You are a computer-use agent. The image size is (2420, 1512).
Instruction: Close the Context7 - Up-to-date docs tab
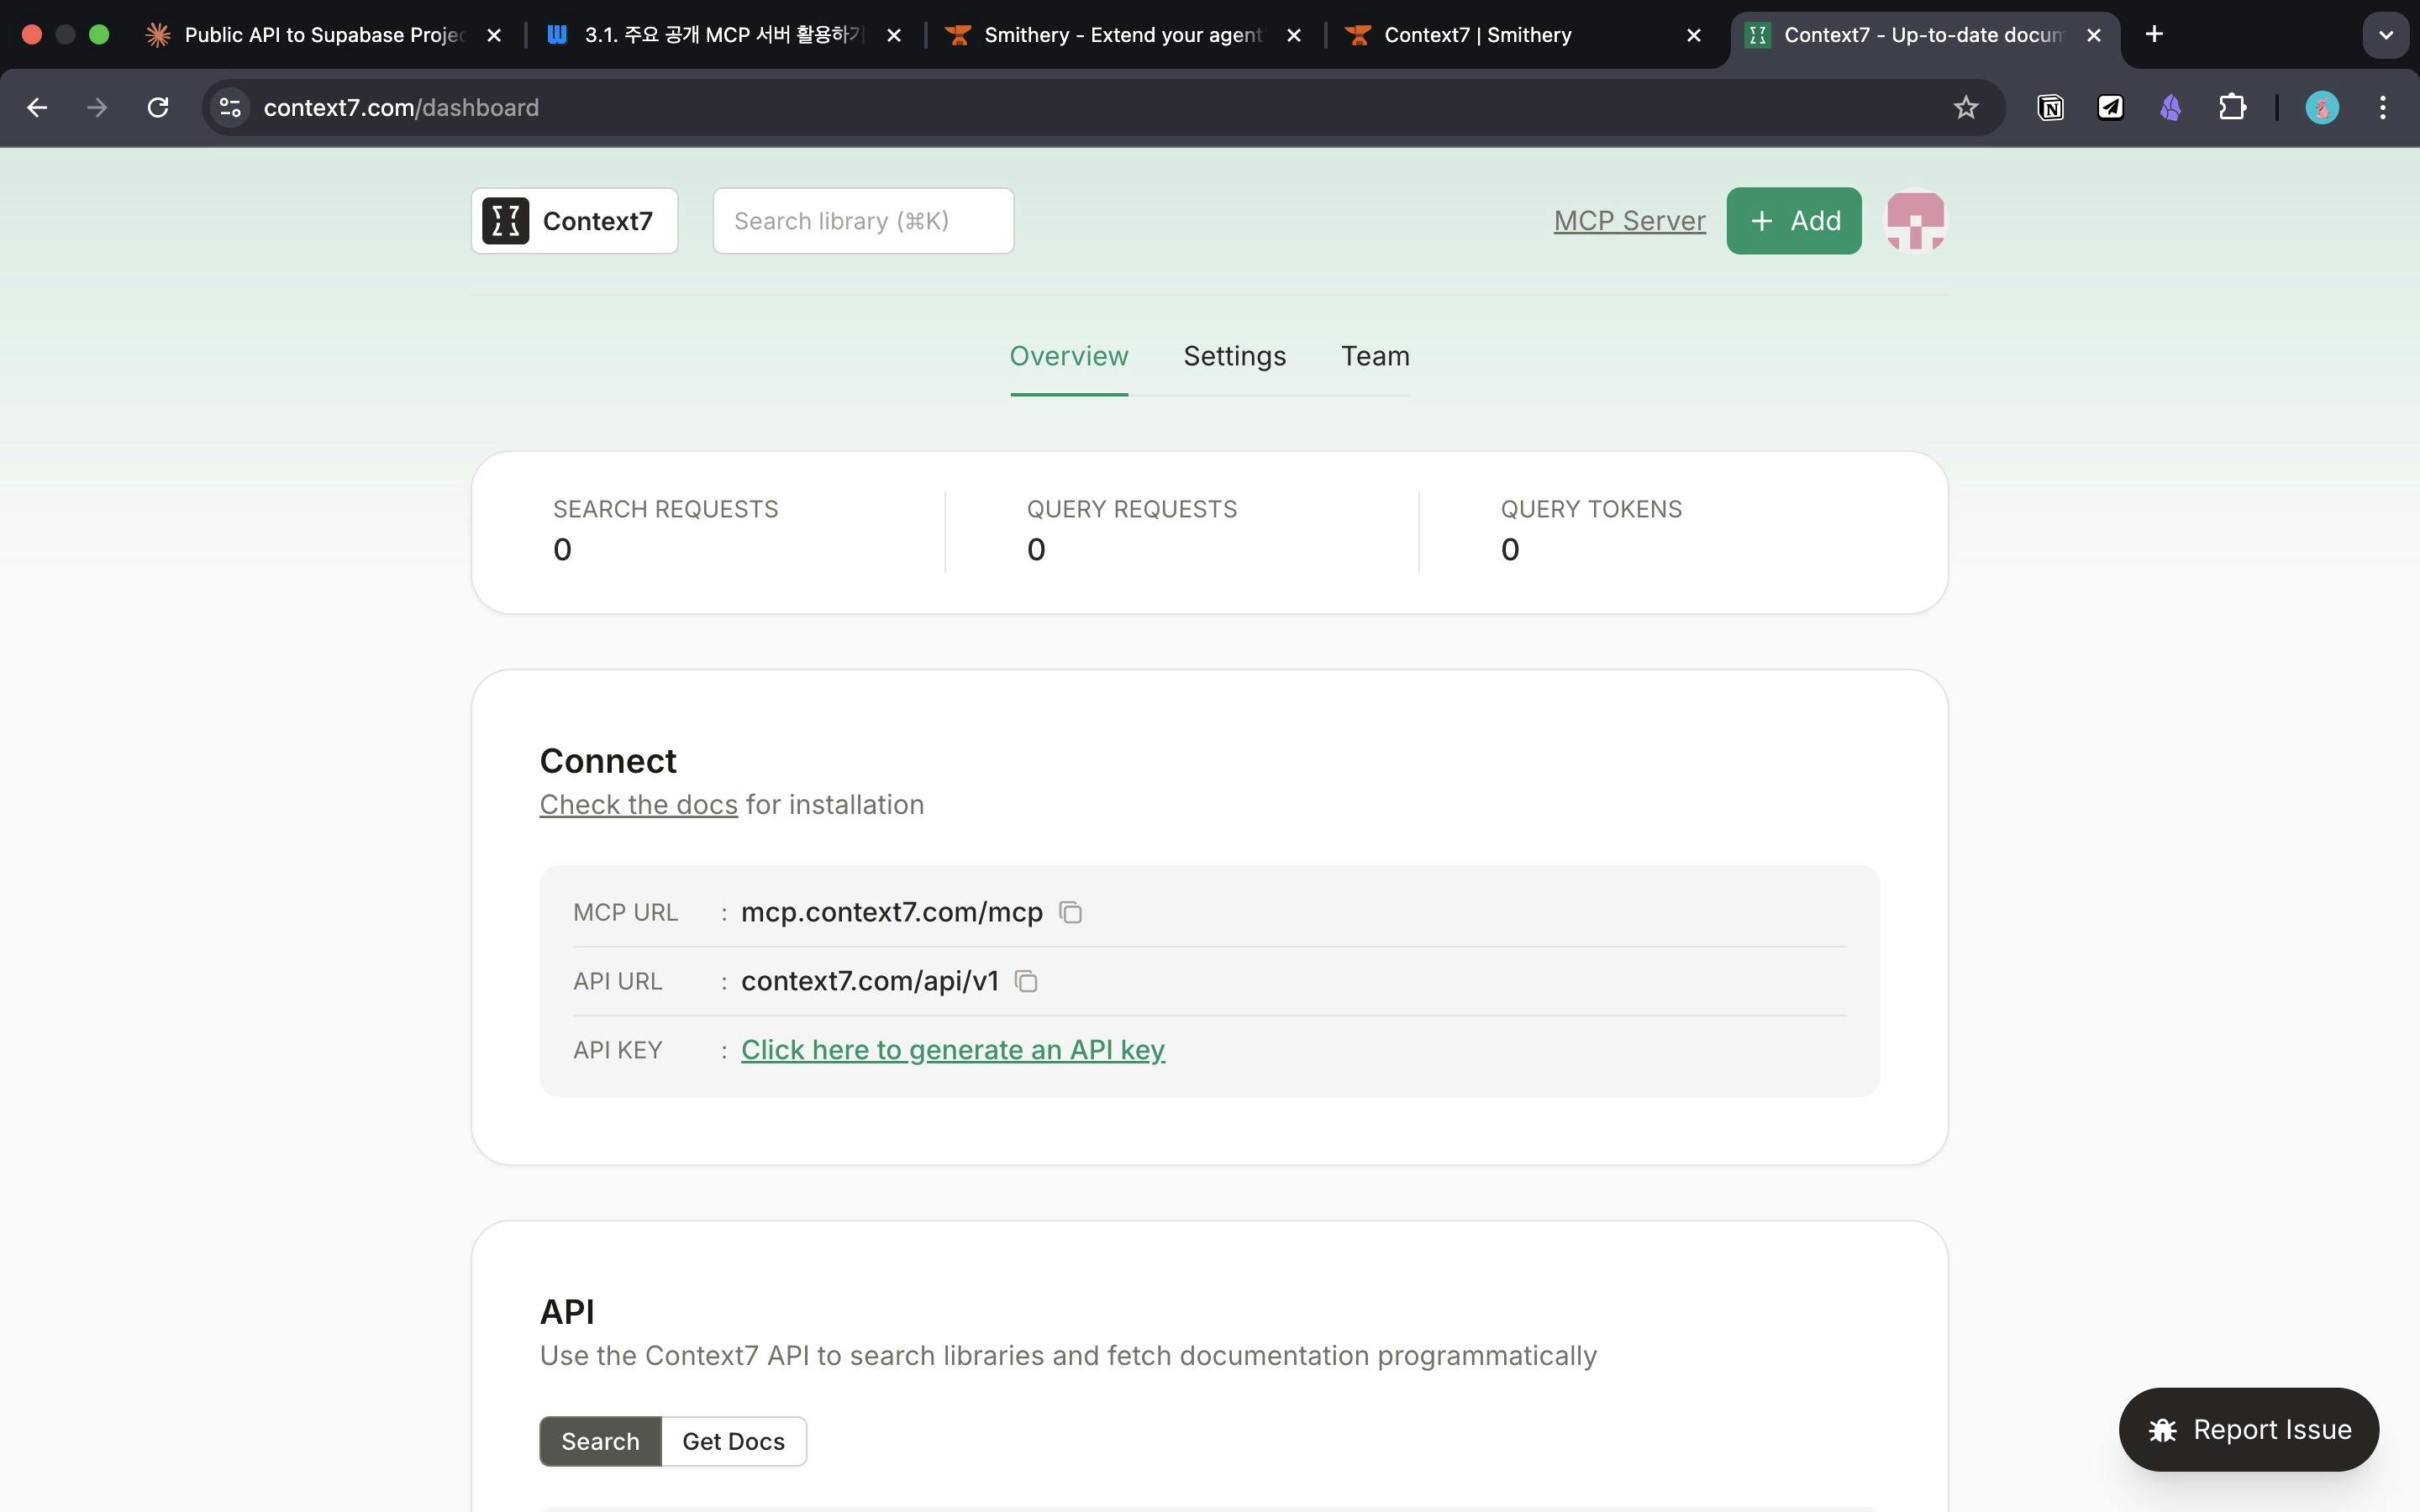coord(2093,35)
